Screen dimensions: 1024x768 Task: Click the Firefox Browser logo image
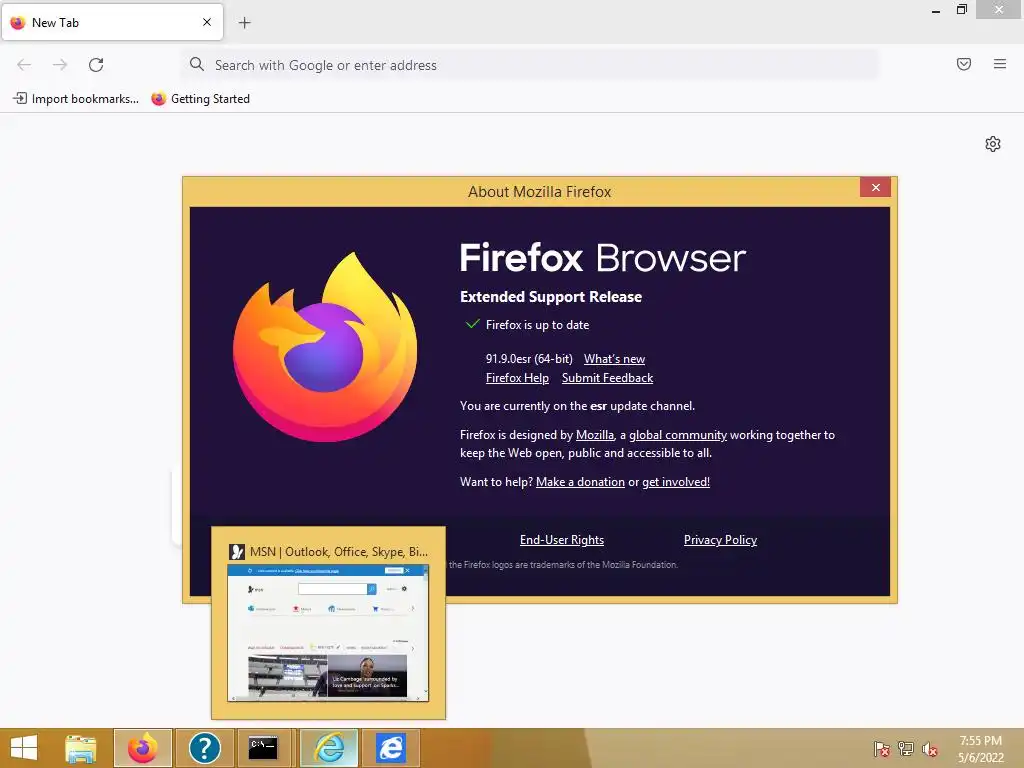[325, 346]
